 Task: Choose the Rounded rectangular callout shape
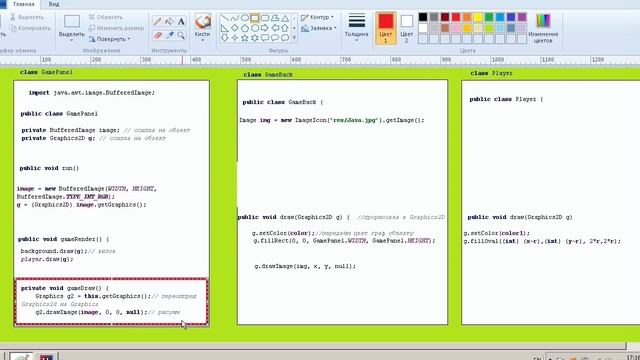point(265,38)
